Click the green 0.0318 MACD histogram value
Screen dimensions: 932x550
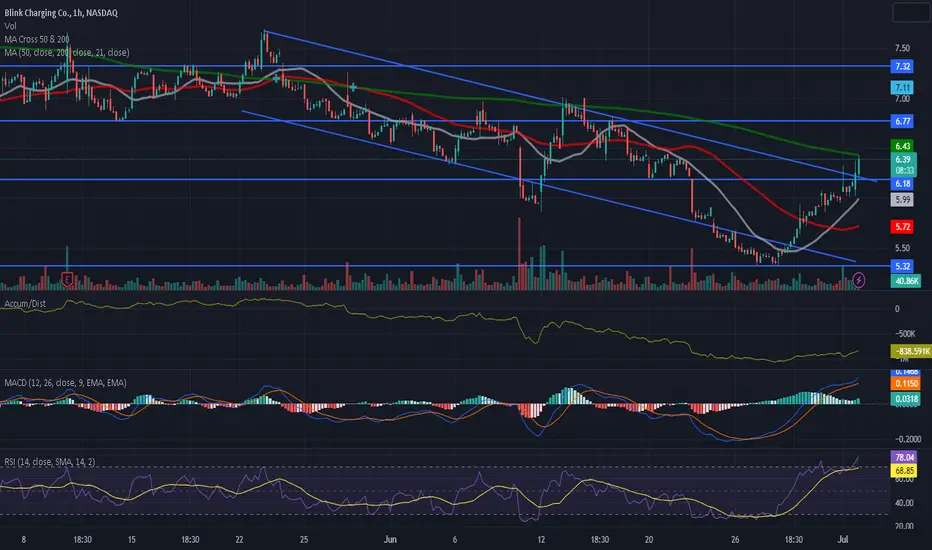click(905, 399)
